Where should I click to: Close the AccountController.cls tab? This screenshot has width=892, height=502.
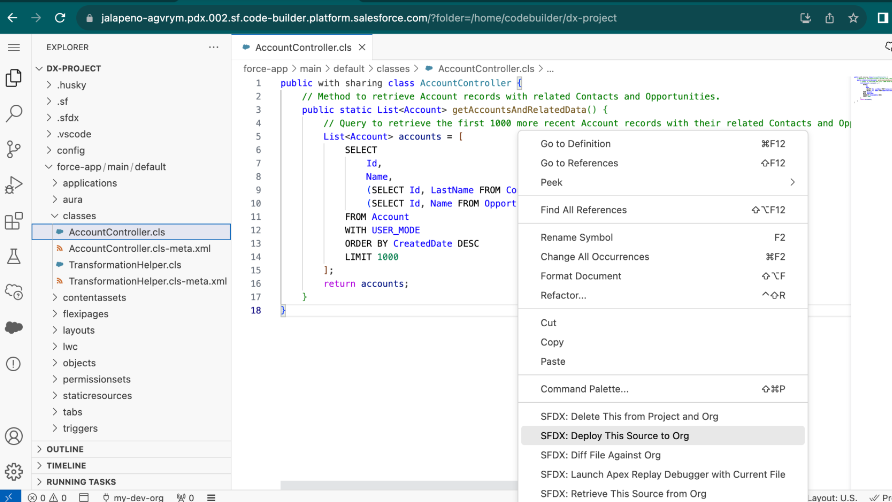[x=362, y=47]
